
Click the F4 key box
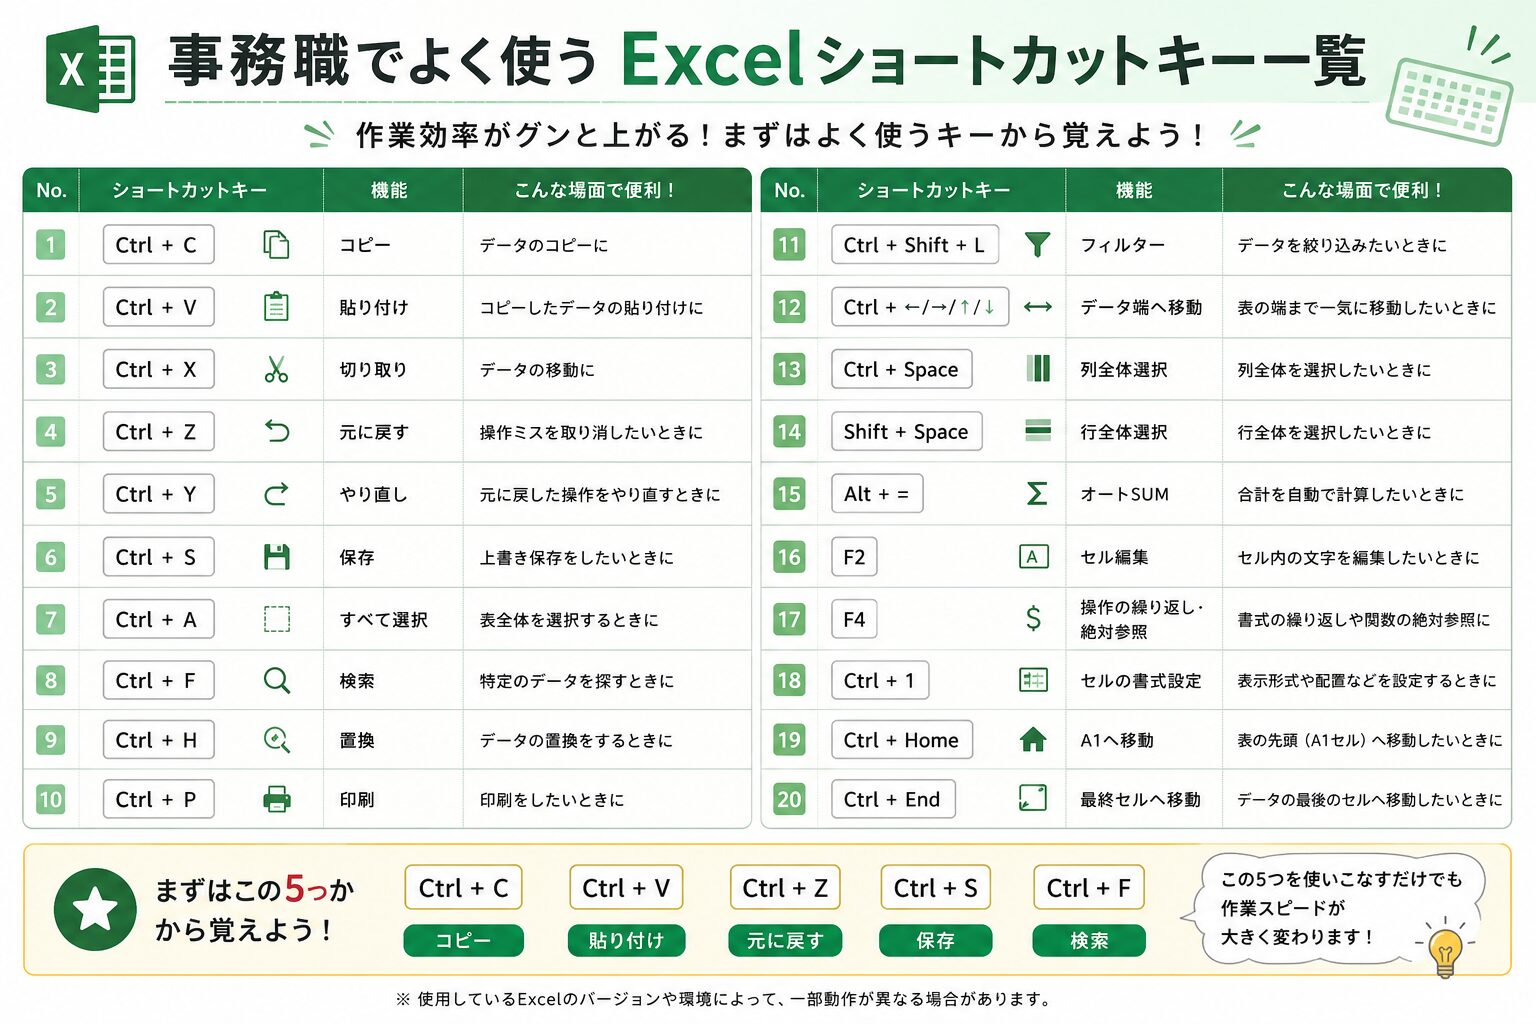[854, 619]
